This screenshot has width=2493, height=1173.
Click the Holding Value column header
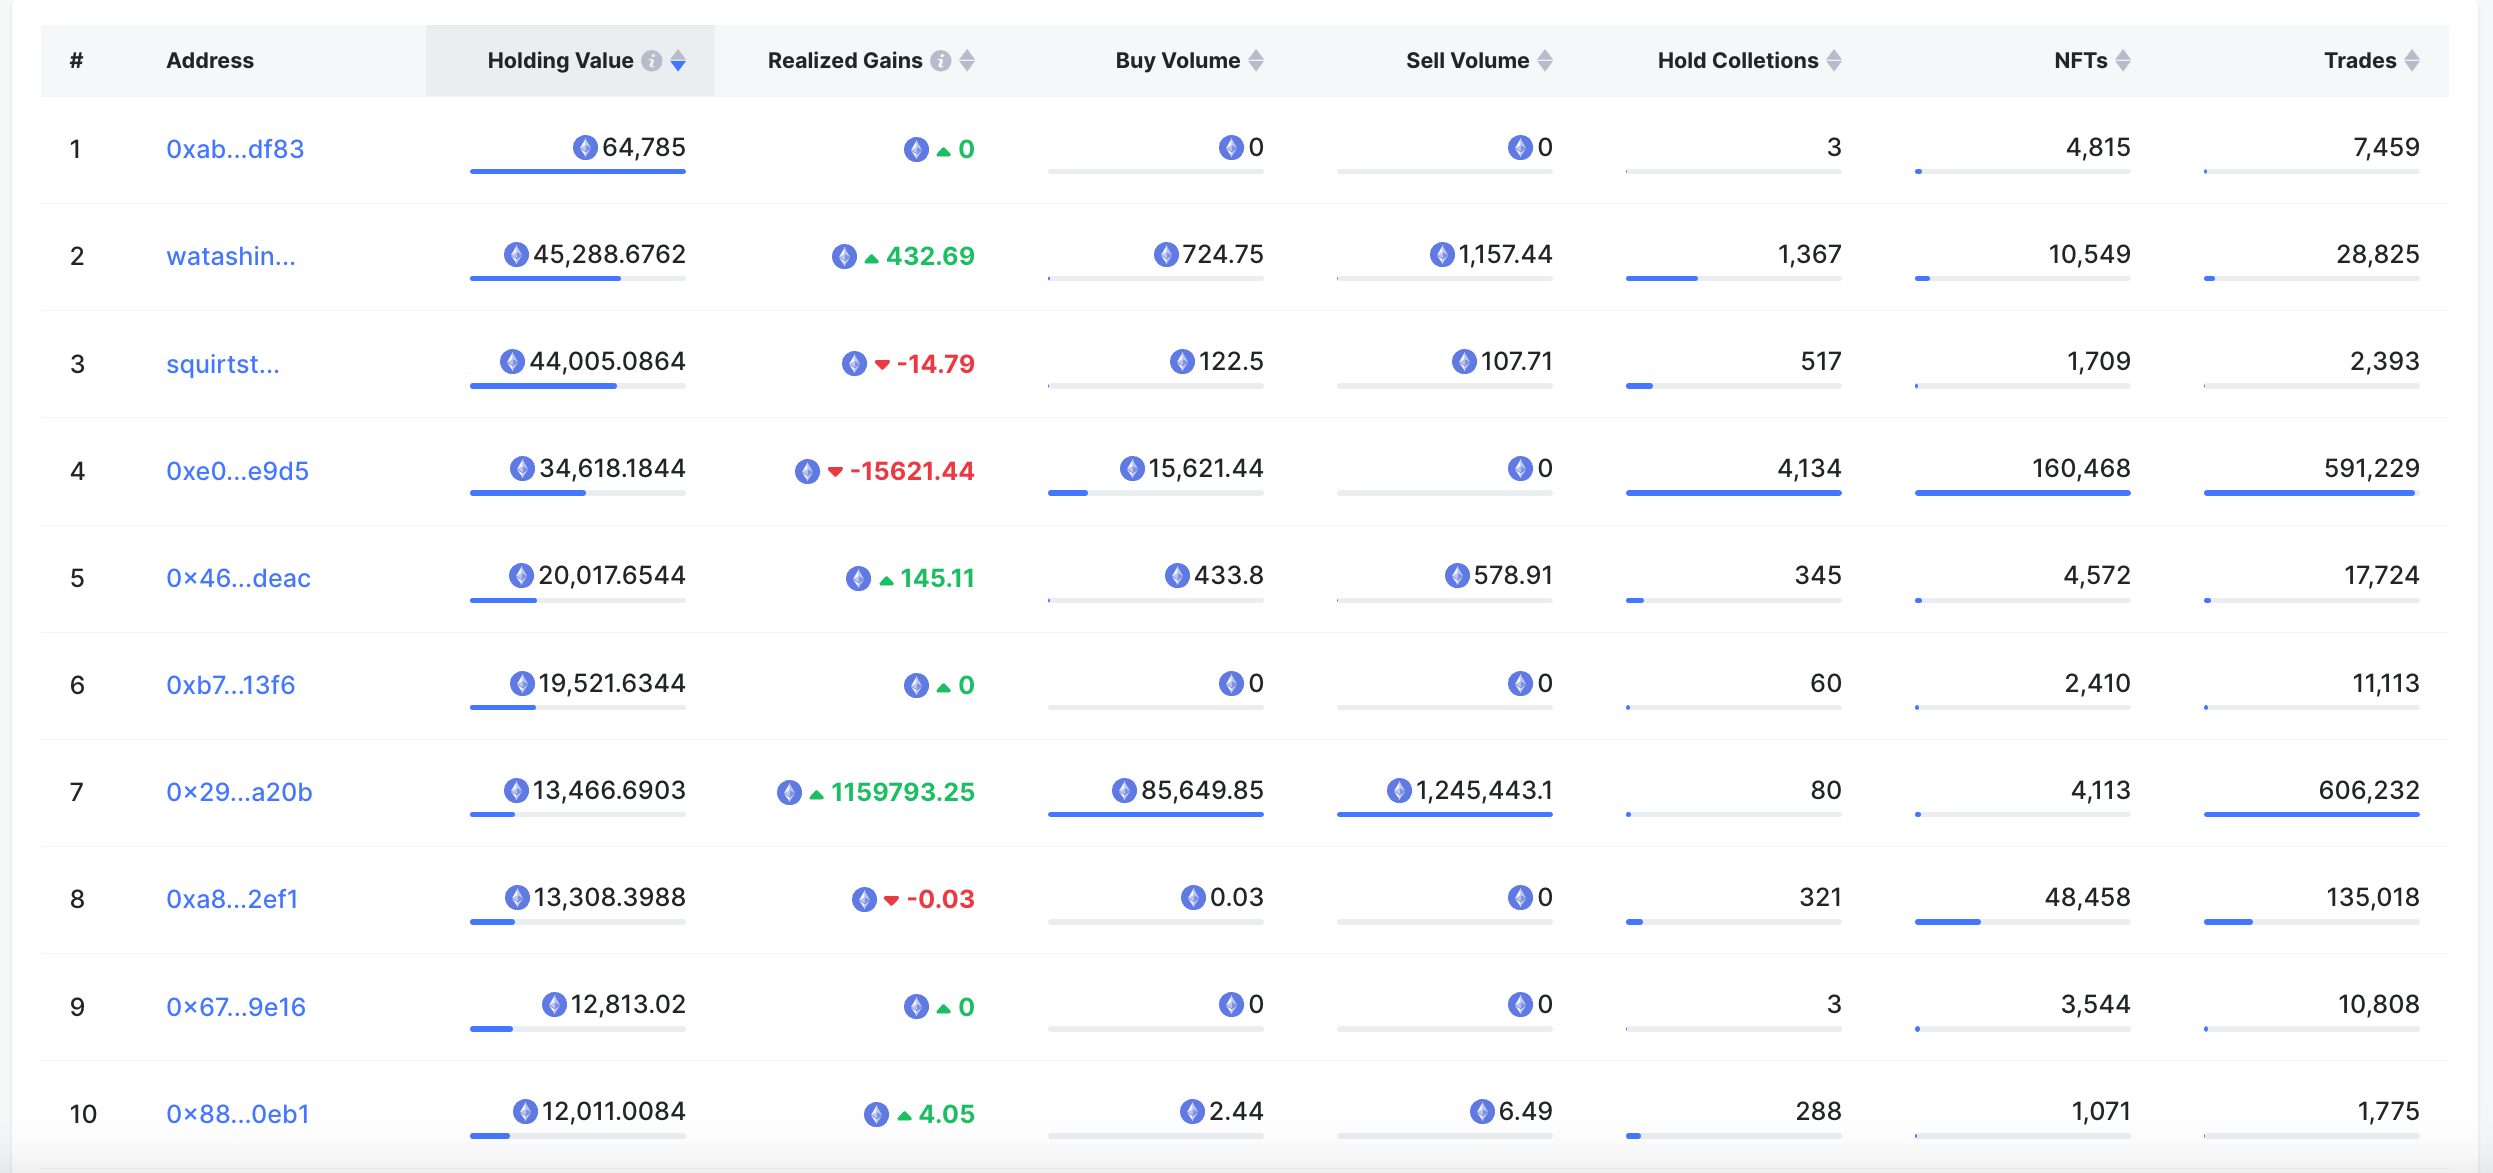(570, 61)
